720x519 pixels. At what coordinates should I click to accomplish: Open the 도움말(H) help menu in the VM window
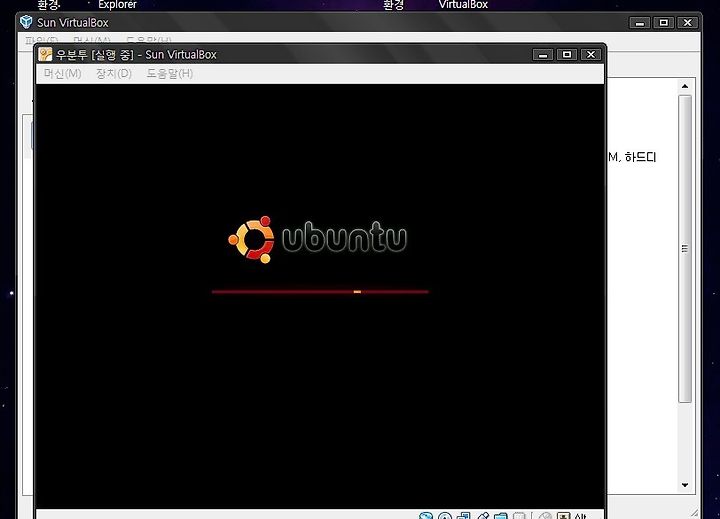[169, 73]
